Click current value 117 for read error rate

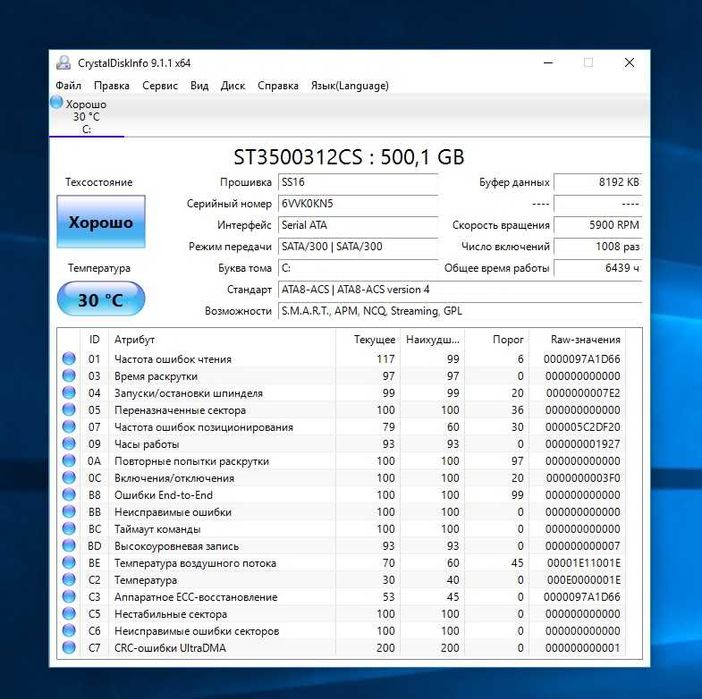(385, 359)
